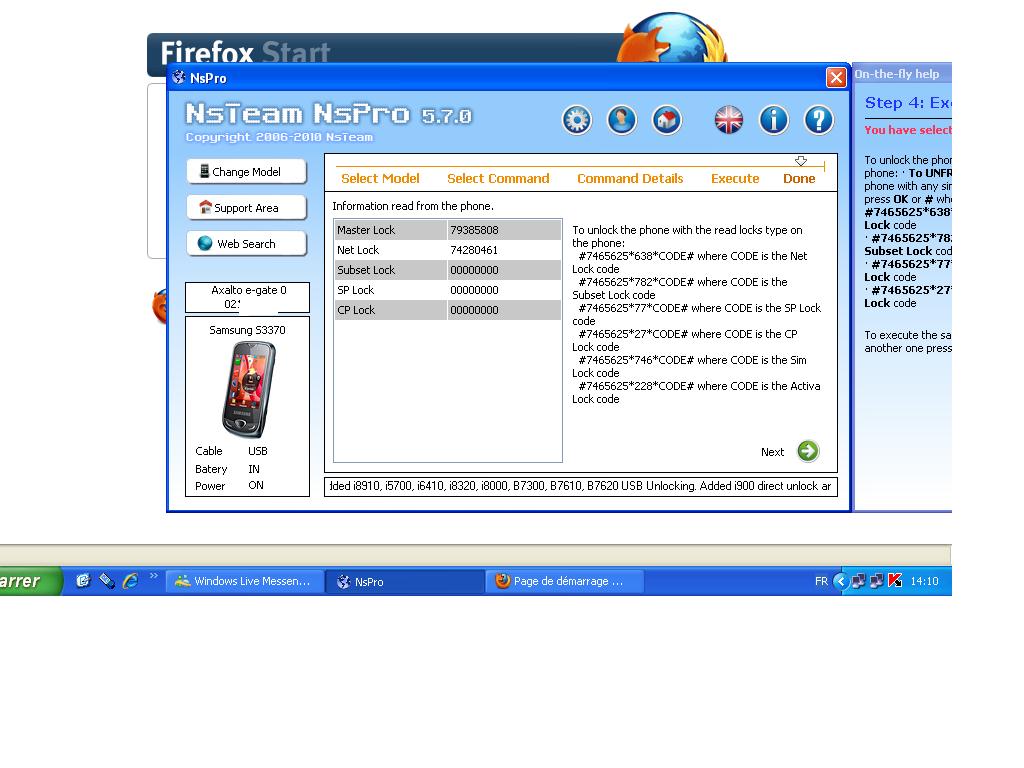The width and height of the screenshot is (1024, 768).
Task: Go to the Done step
Action: (799, 178)
